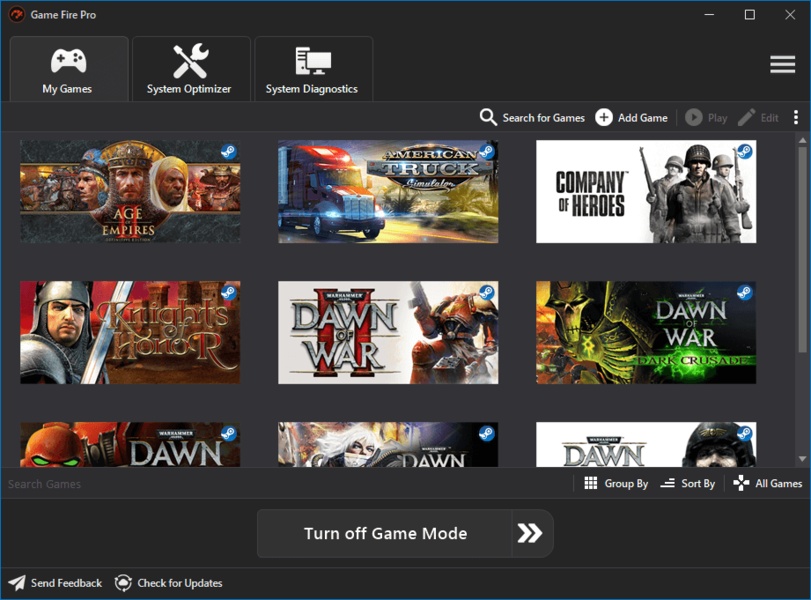Click the Edit pencil icon
The height and width of the screenshot is (600, 811).
click(x=746, y=117)
